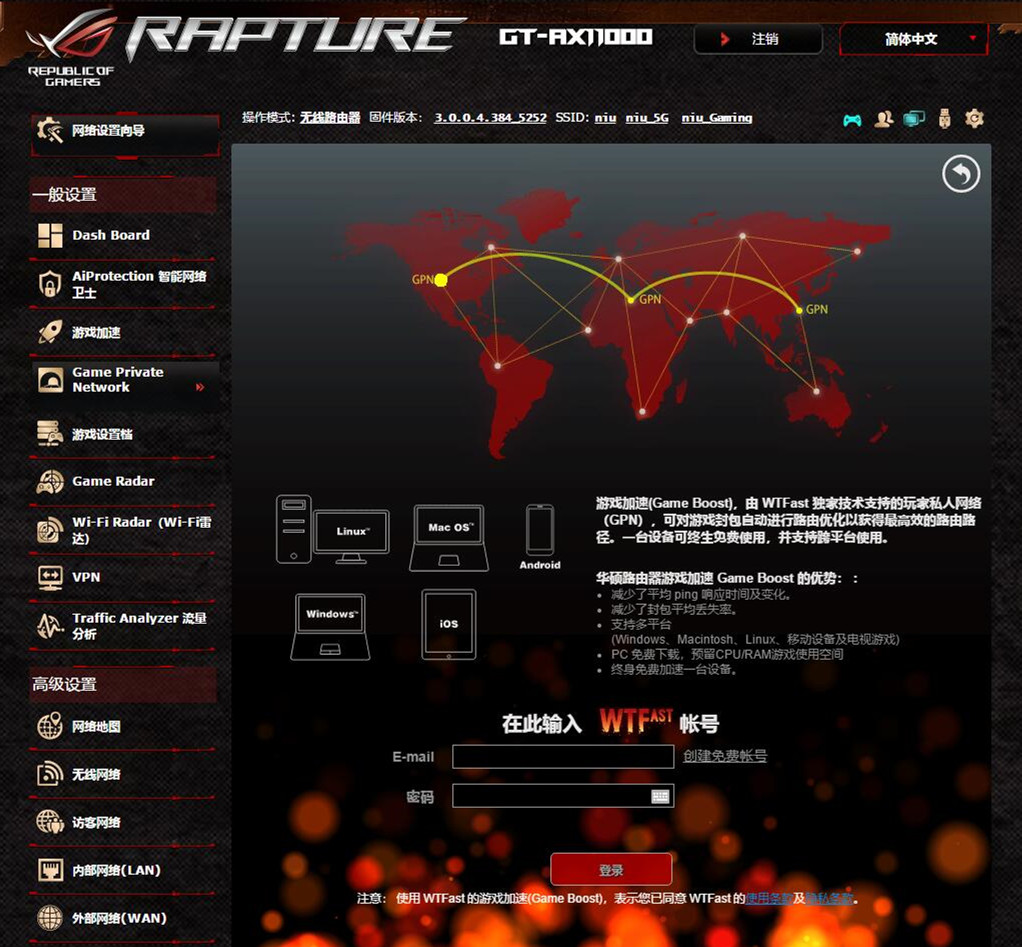Click the Wi-Fi Radar icon
Image resolution: width=1022 pixels, height=947 pixels.
tap(50, 530)
